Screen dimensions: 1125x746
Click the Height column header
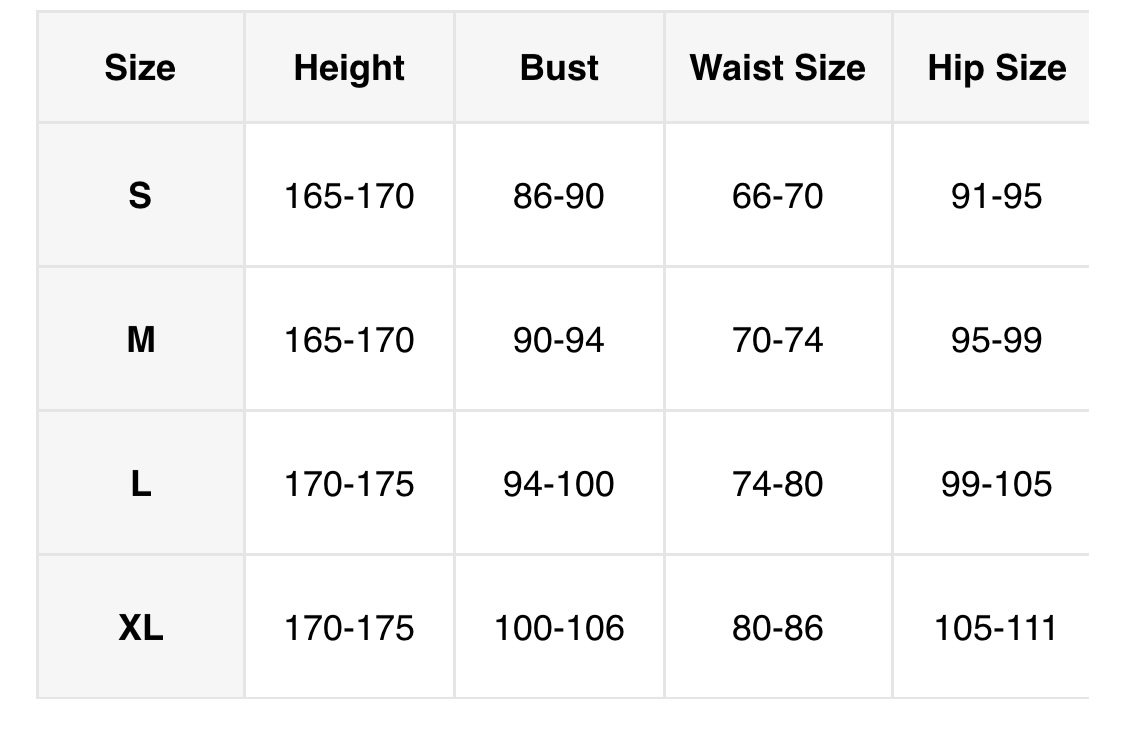349,68
